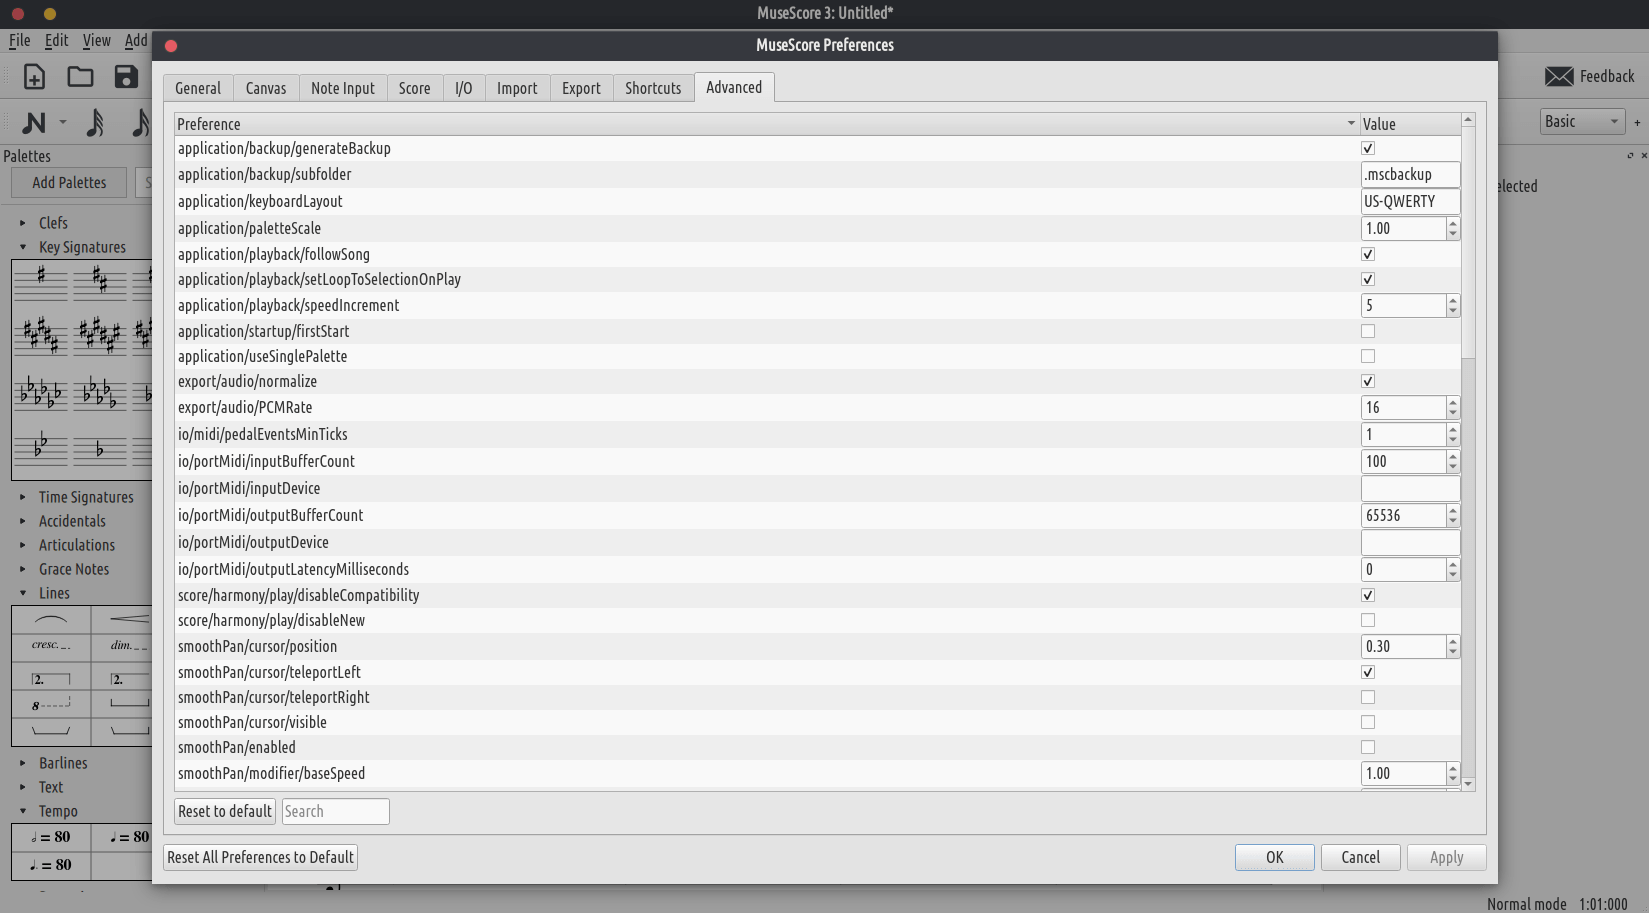
Task: Enable application/startup/firstStart checkbox
Action: [x=1368, y=331]
